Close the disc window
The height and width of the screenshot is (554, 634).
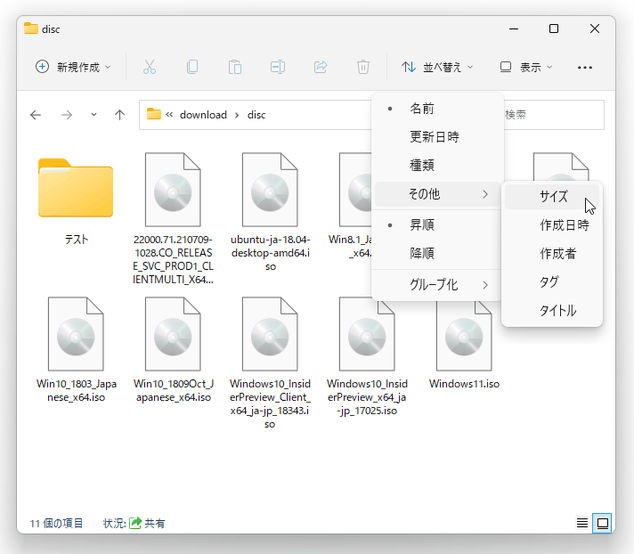click(594, 29)
